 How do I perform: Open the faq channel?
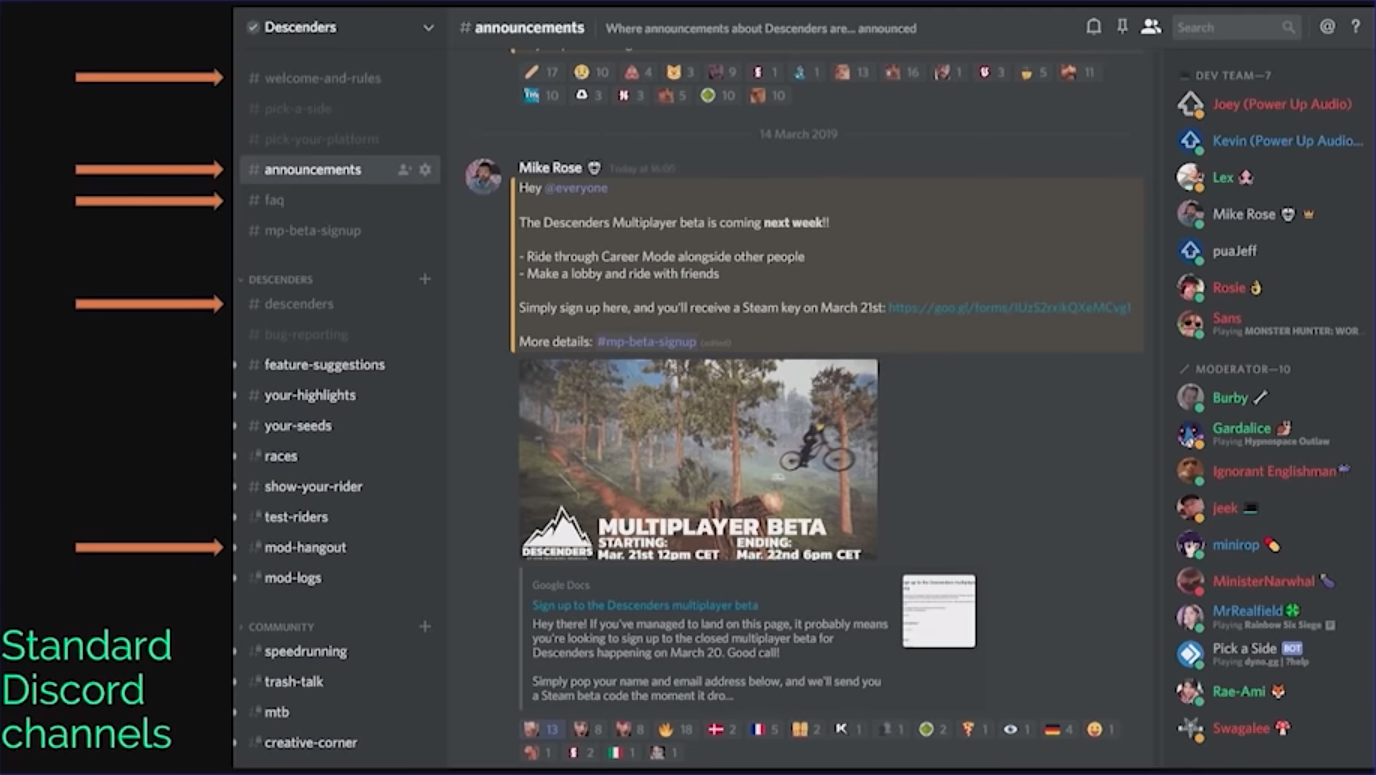(340, 200)
